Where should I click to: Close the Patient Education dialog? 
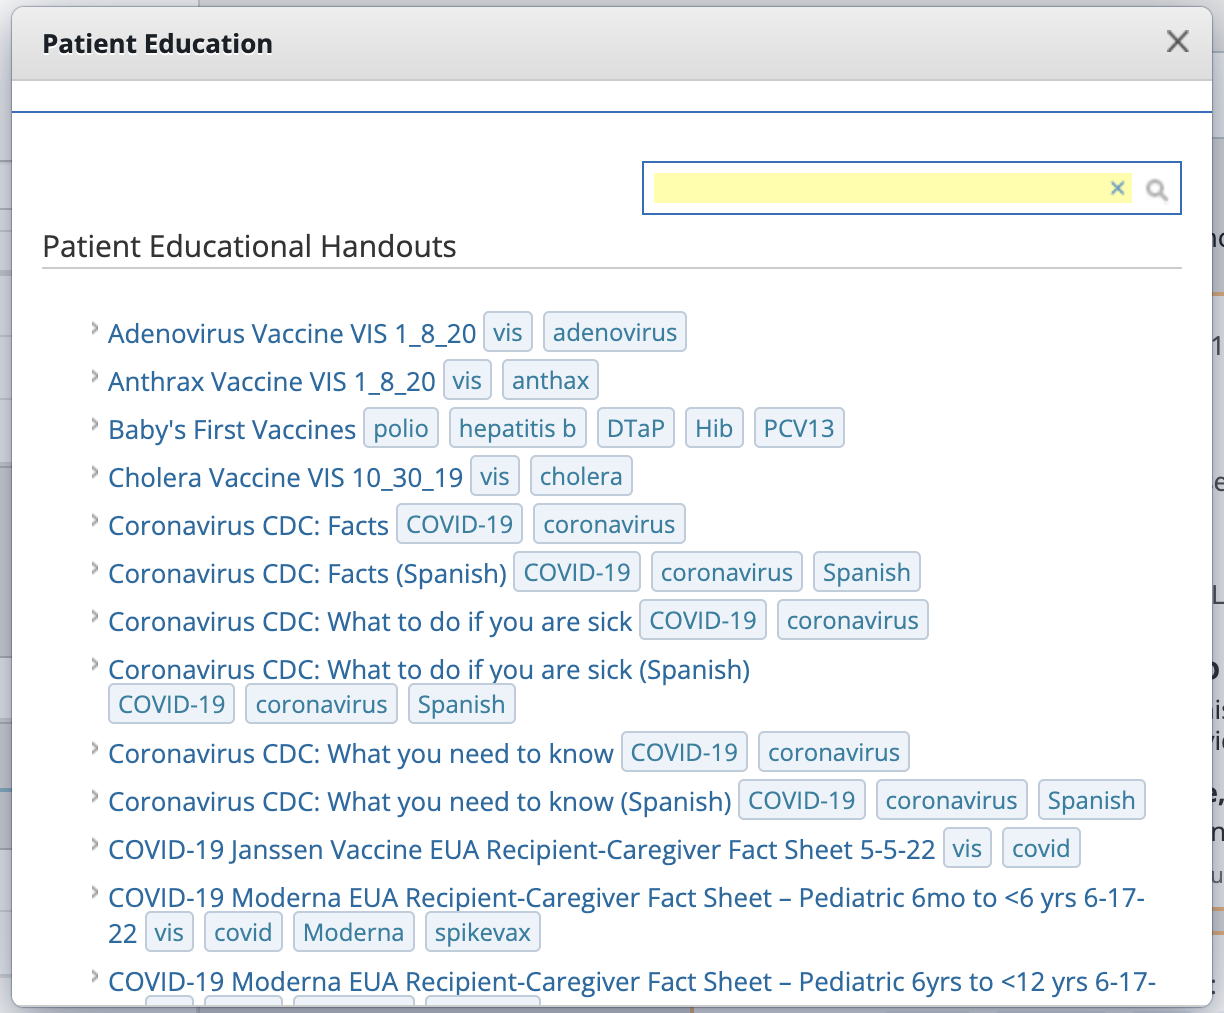click(1177, 42)
